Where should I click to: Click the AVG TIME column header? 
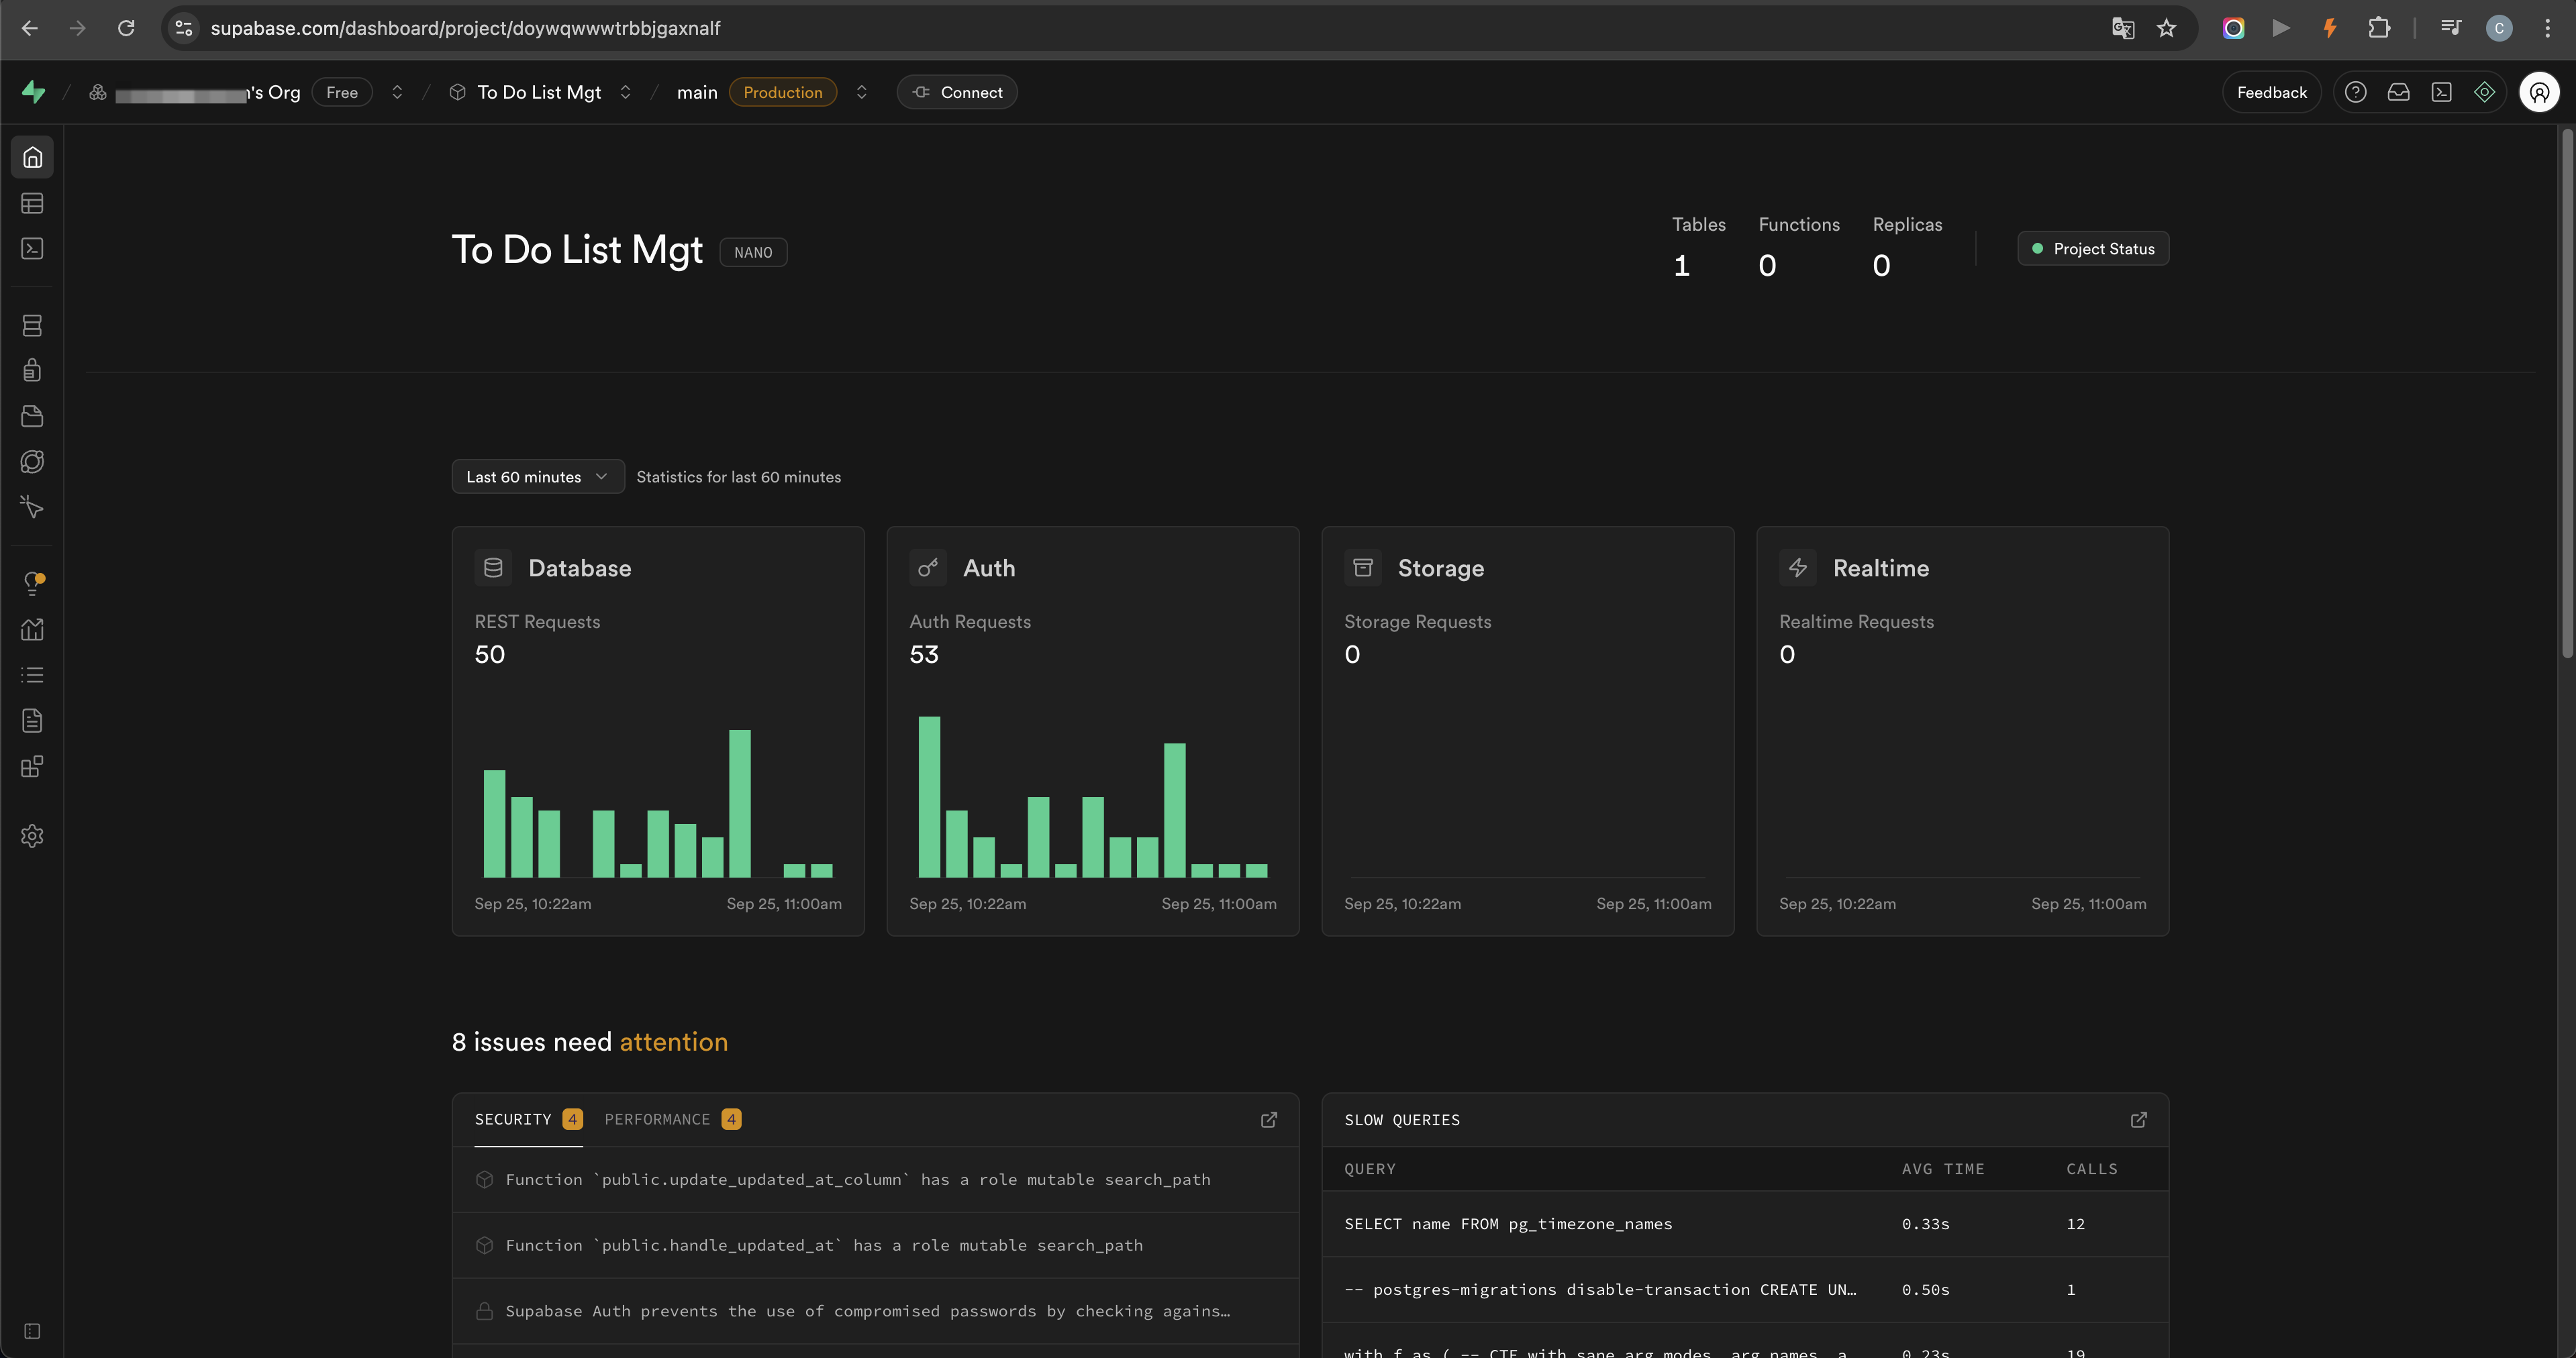pyautogui.click(x=1942, y=1169)
